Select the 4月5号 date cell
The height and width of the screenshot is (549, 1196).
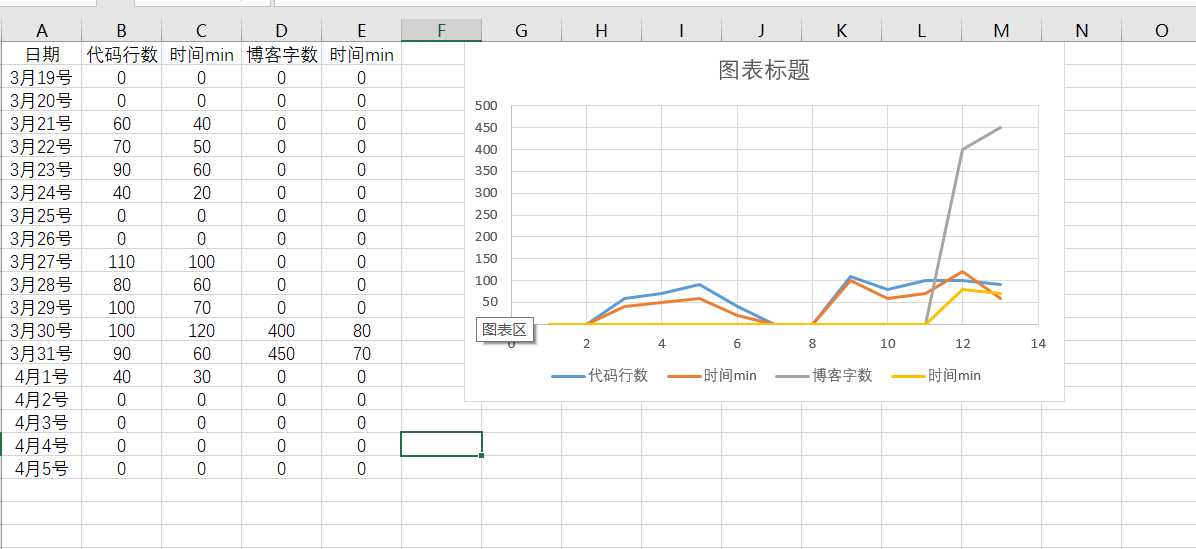point(41,468)
